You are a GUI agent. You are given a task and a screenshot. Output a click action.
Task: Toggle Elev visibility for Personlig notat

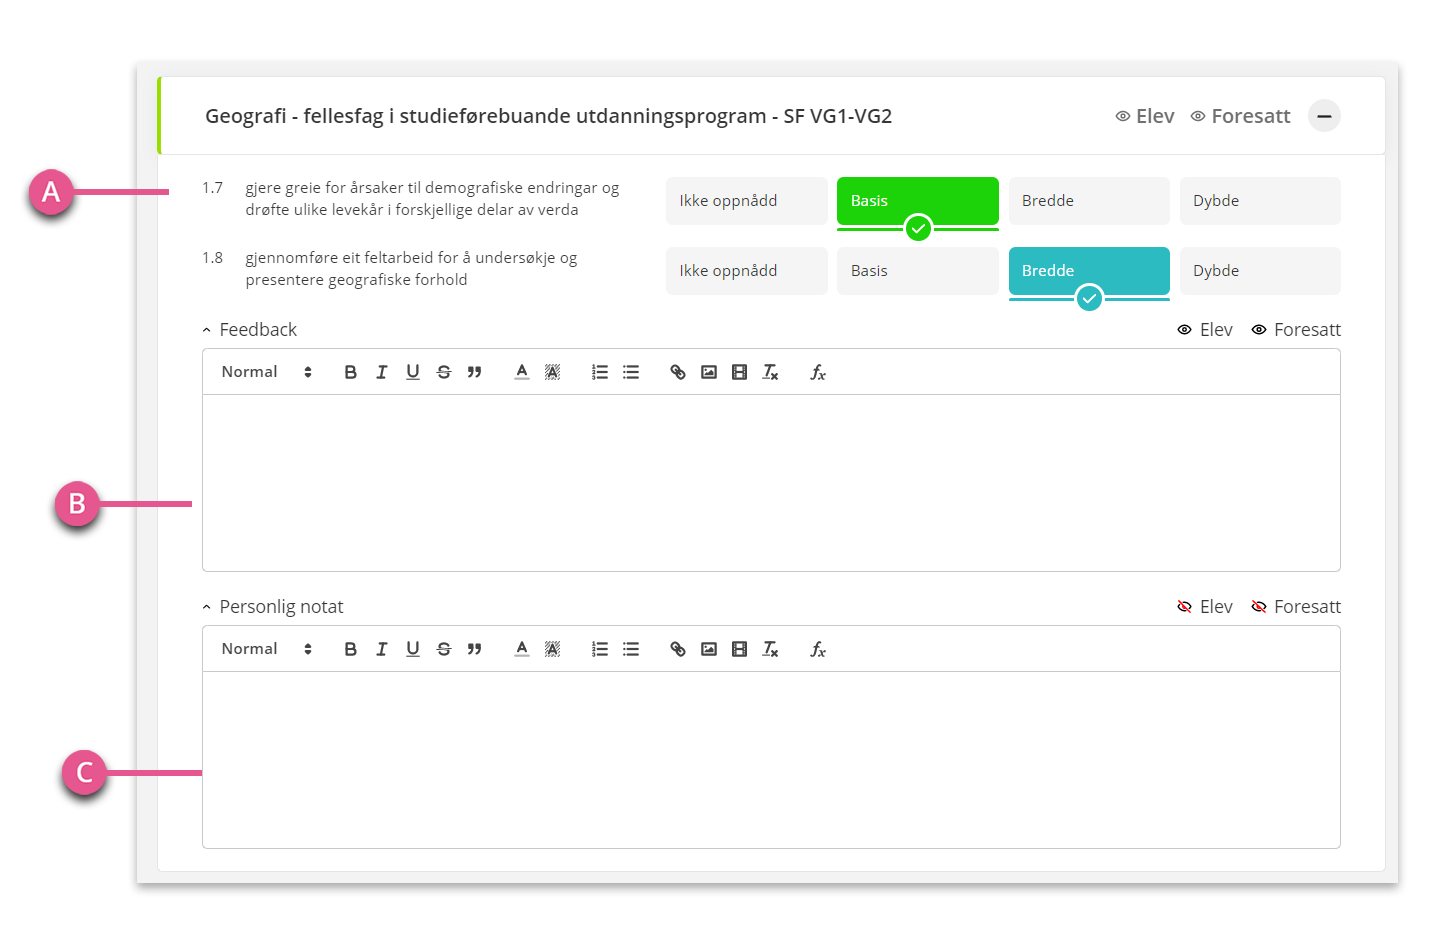coord(1205,607)
